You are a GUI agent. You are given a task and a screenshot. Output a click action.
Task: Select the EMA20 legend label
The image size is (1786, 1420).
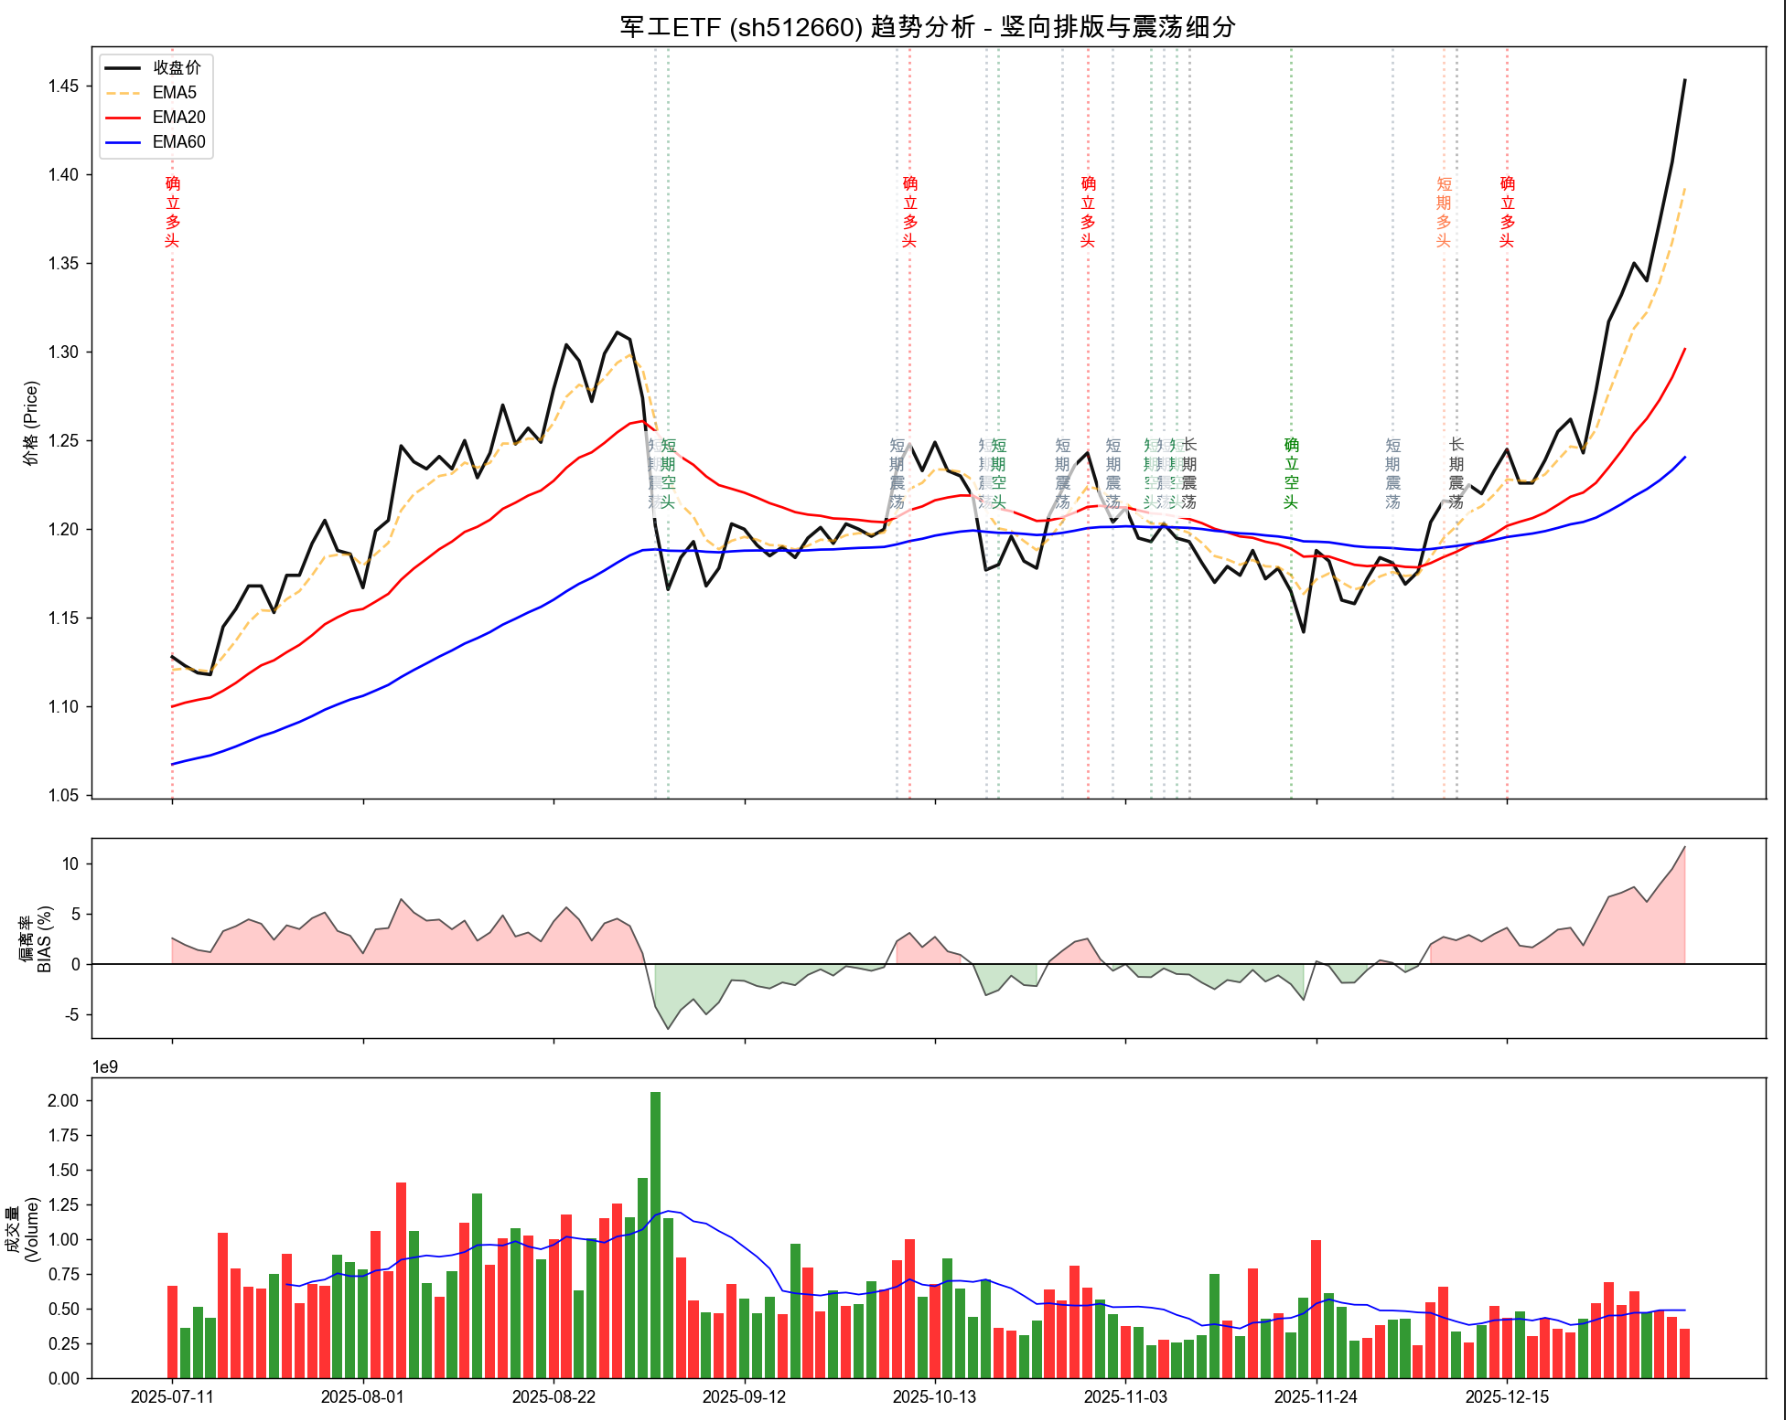[178, 117]
